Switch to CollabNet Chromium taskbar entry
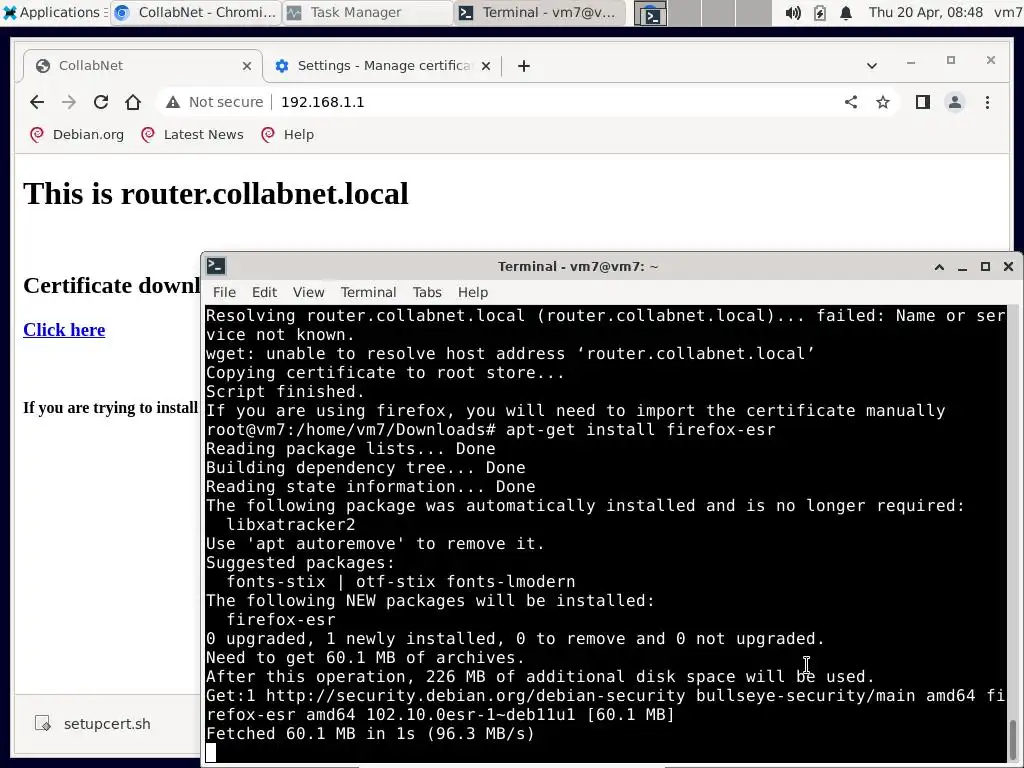The width and height of the screenshot is (1024, 768). (x=195, y=12)
